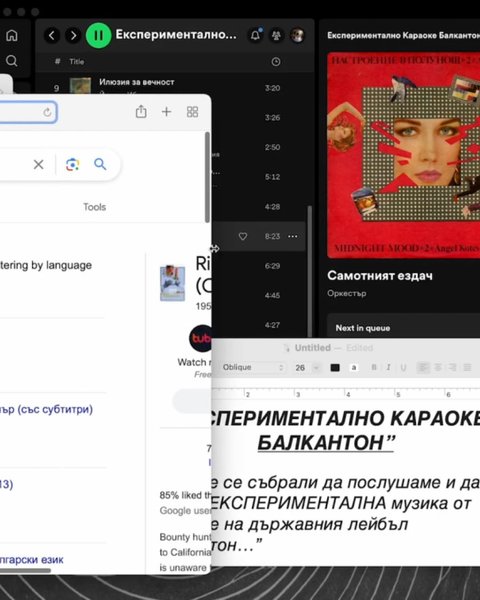Share page from Safari toolbar
This screenshot has height=600, width=480.
(x=141, y=112)
